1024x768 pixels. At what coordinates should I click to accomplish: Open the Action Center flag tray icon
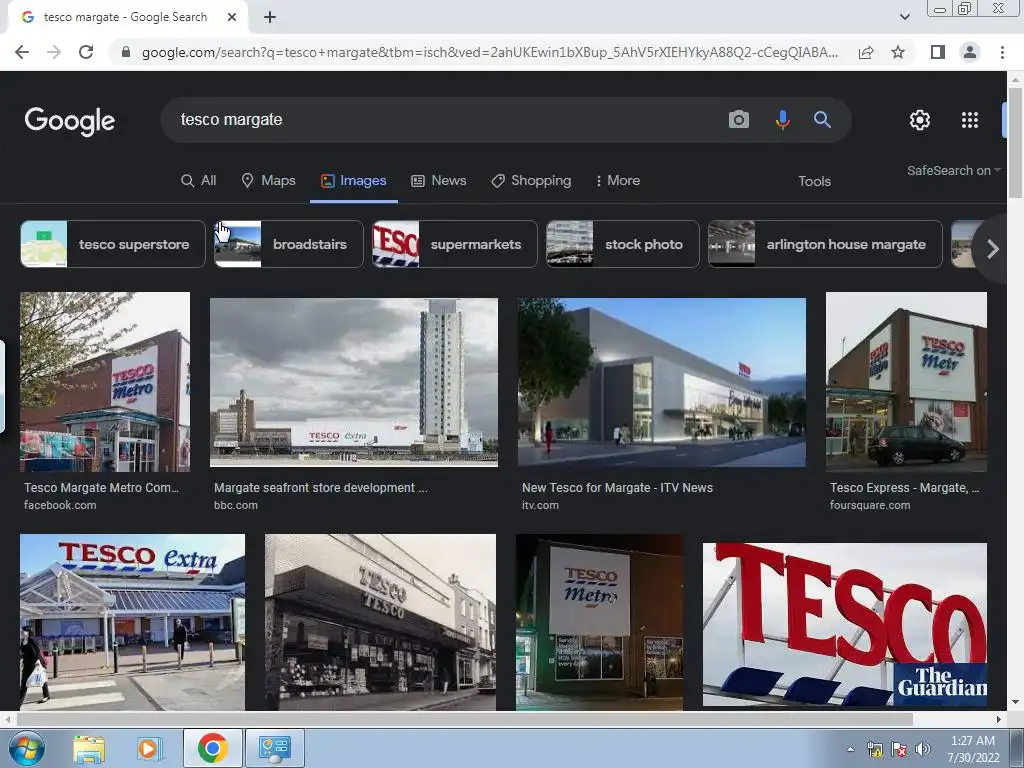click(899, 750)
